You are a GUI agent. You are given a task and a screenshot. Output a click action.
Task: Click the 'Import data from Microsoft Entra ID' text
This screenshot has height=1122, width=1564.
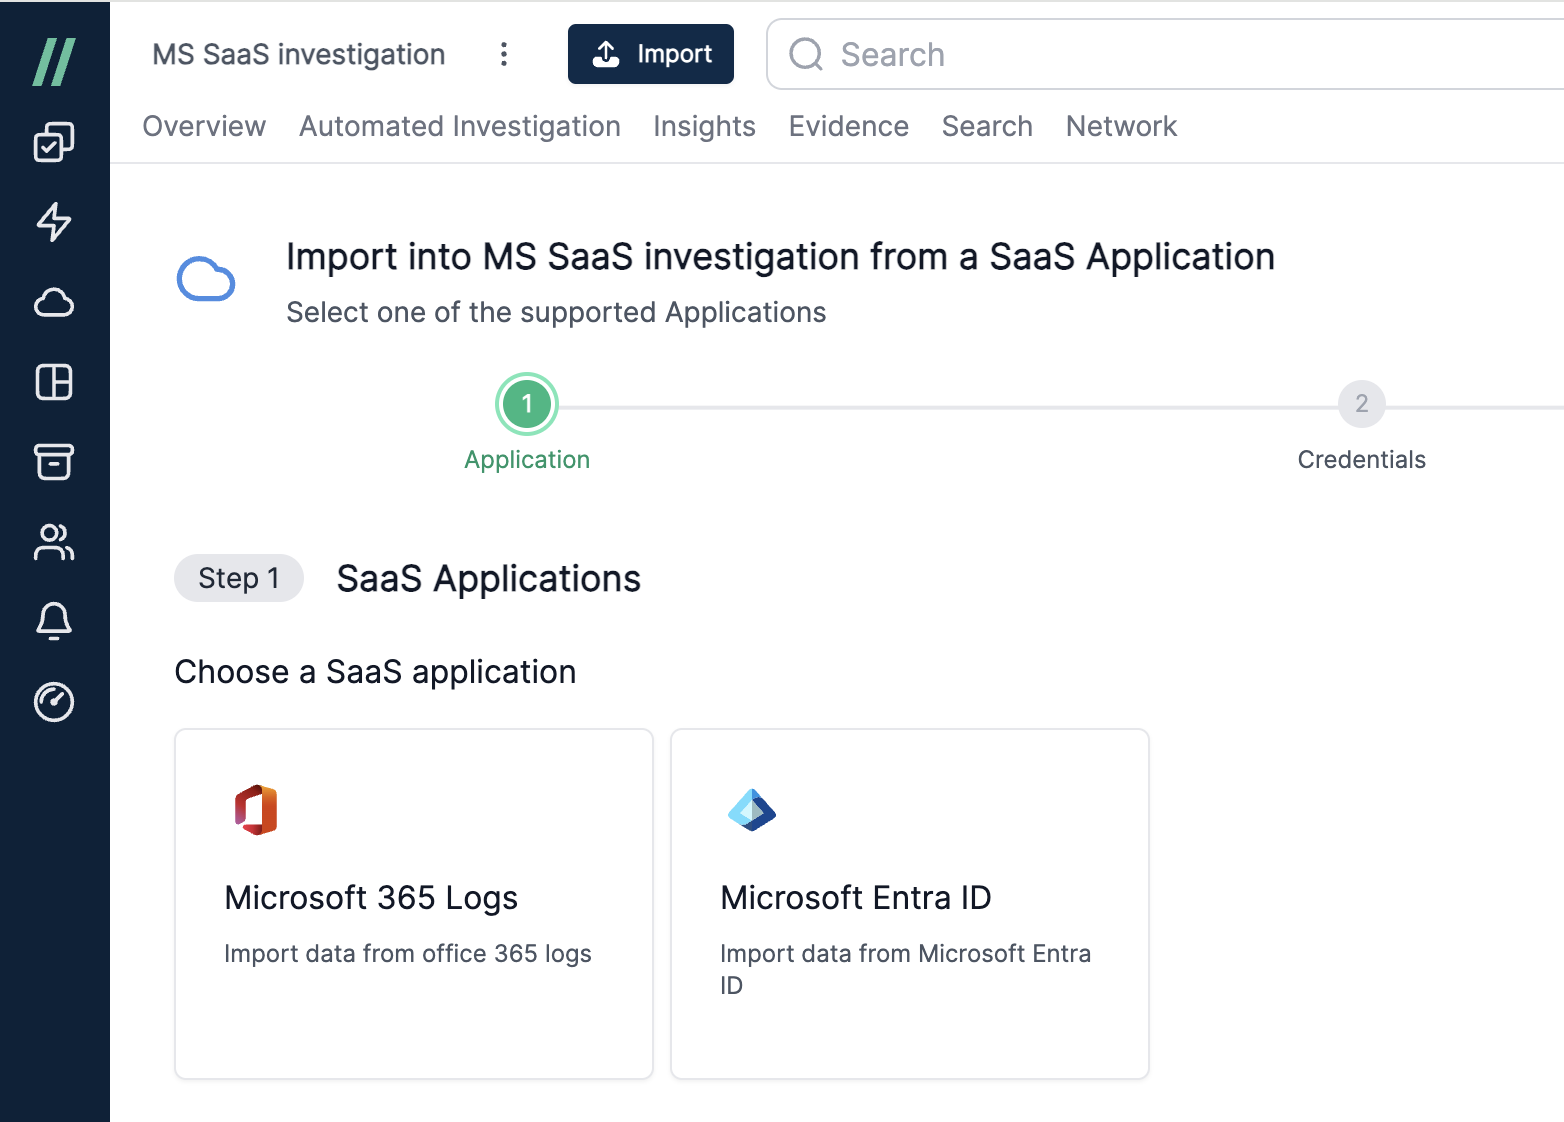pyautogui.click(x=906, y=969)
